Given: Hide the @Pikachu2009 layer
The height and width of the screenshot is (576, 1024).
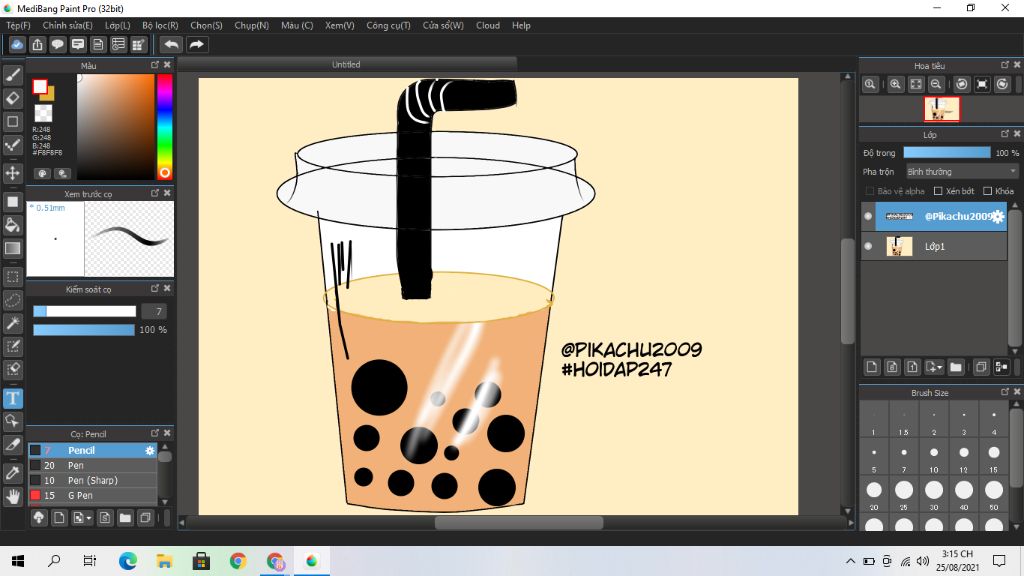Looking at the screenshot, I should (868, 216).
